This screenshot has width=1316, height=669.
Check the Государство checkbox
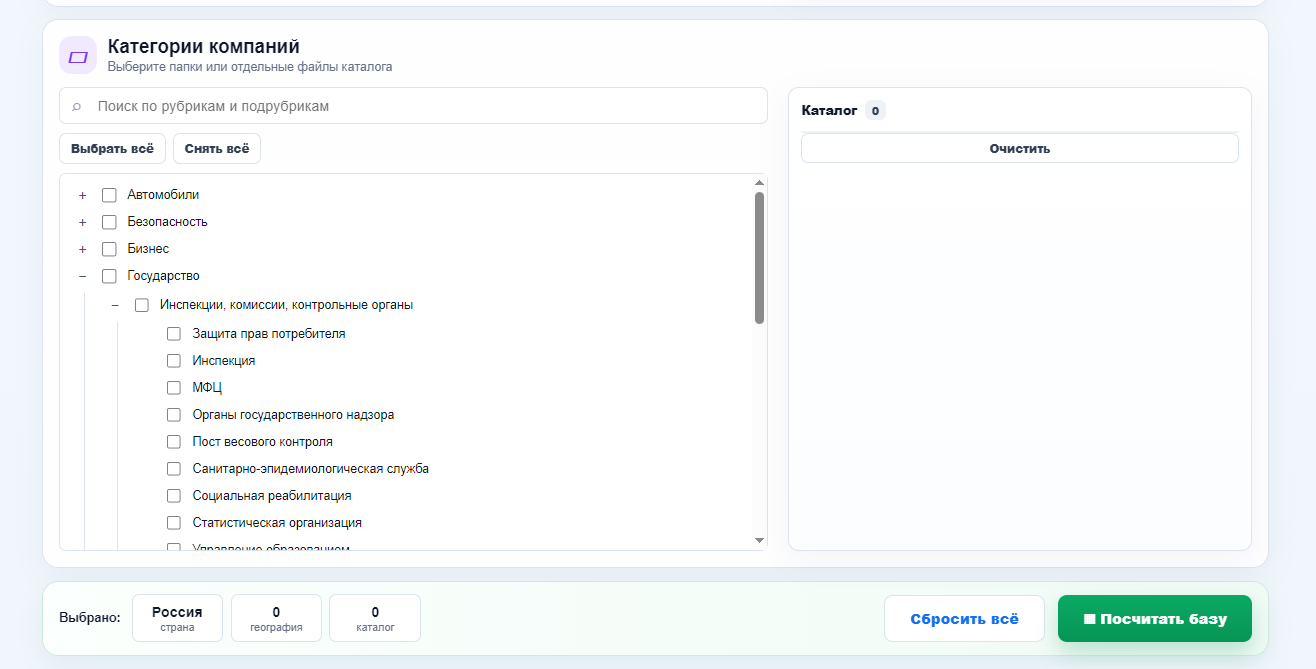(x=109, y=276)
